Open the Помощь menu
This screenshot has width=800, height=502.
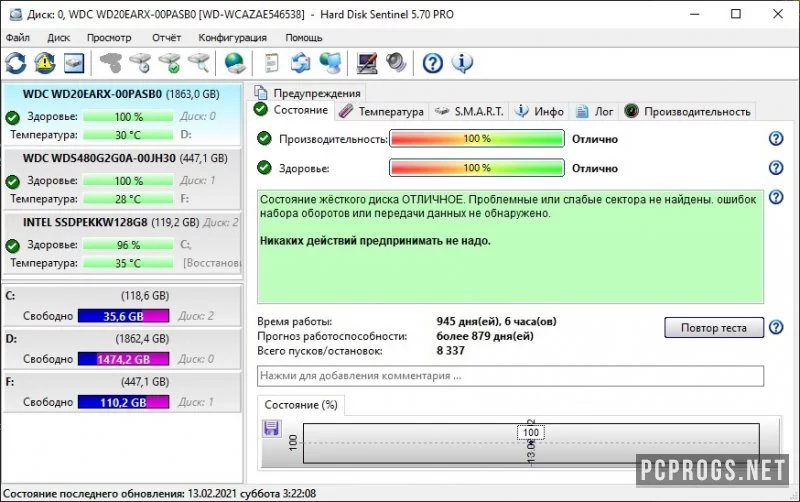coord(304,38)
